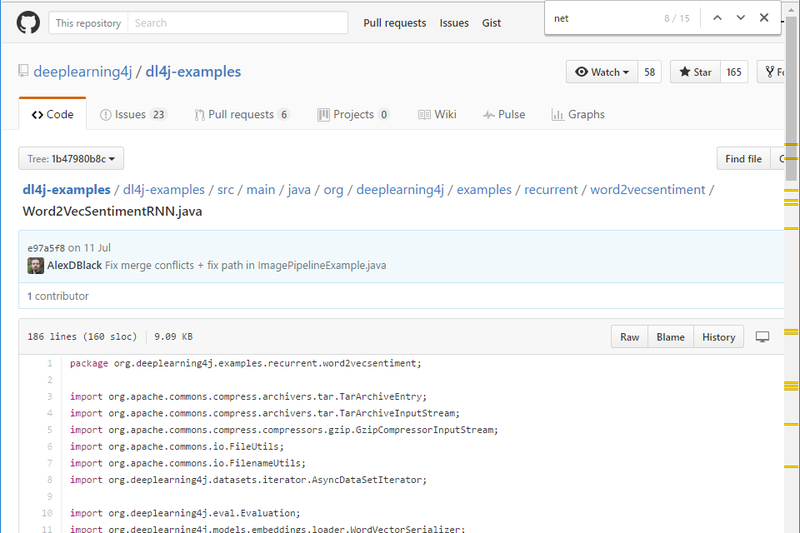Image resolution: width=800 pixels, height=533 pixels.
Task: Go to next find match arrow
Action: click(x=741, y=18)
